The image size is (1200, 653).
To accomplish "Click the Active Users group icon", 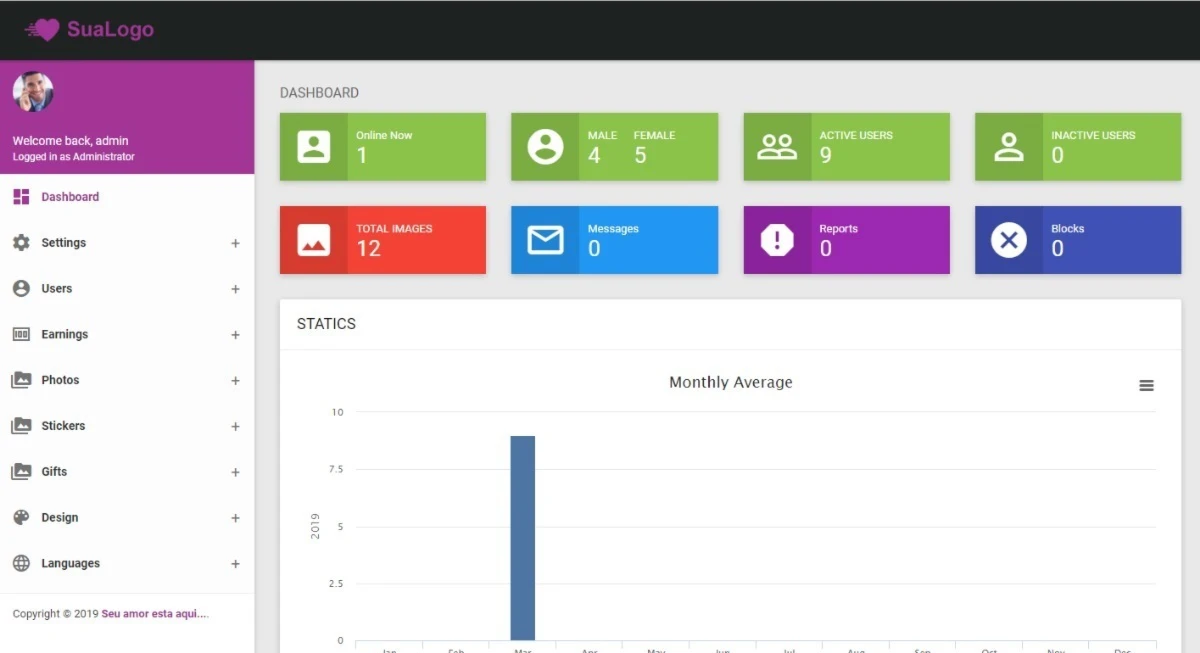I will coord(777,147).
